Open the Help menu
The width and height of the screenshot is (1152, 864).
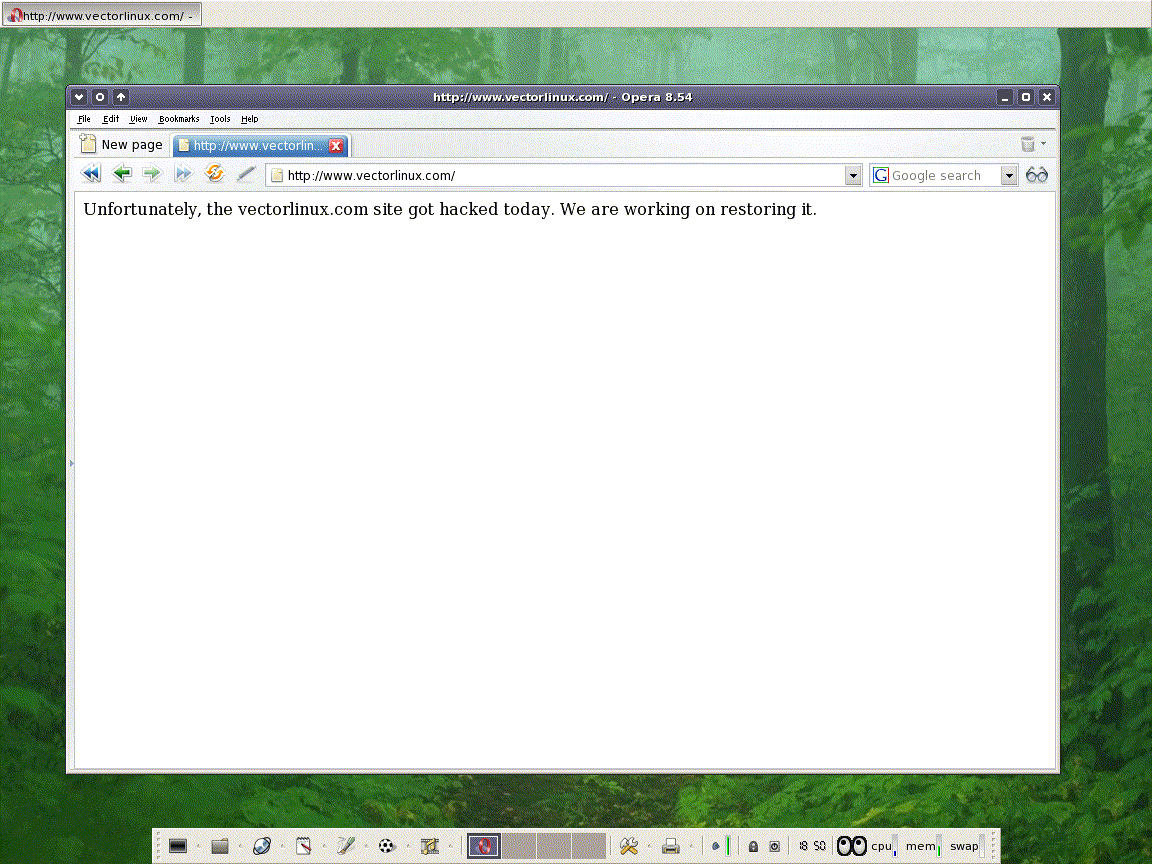coord(250,119)
